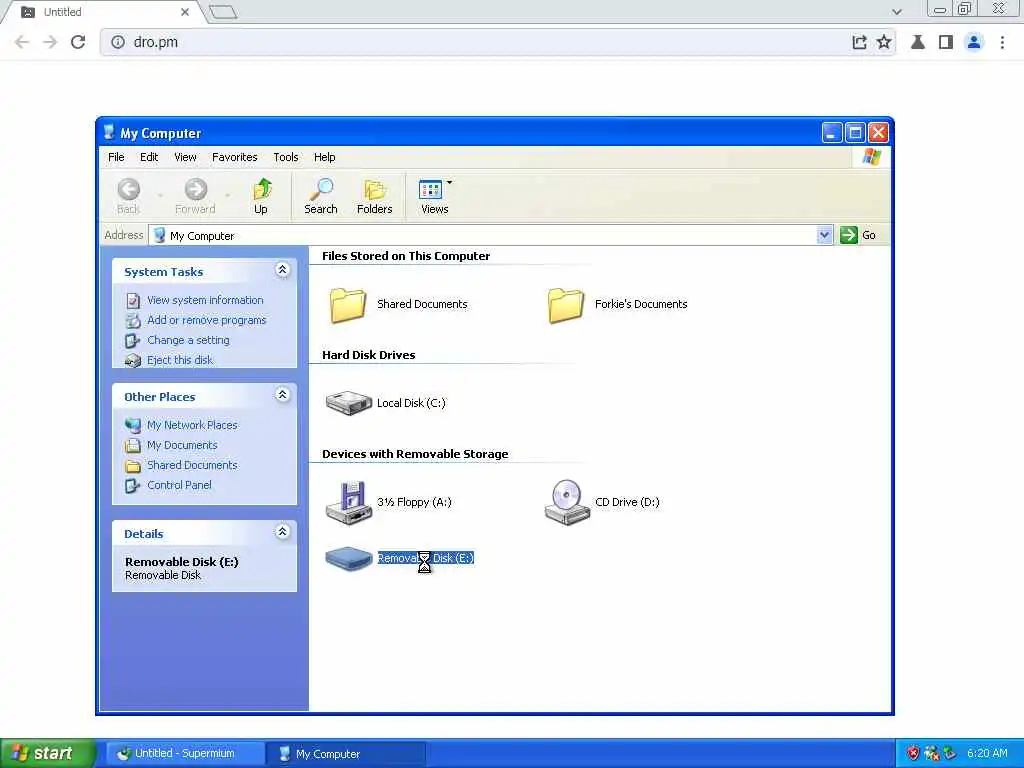Open the browser three-dot menu
Viewport: 1024px width, 768px height.
pos(1002,42)
